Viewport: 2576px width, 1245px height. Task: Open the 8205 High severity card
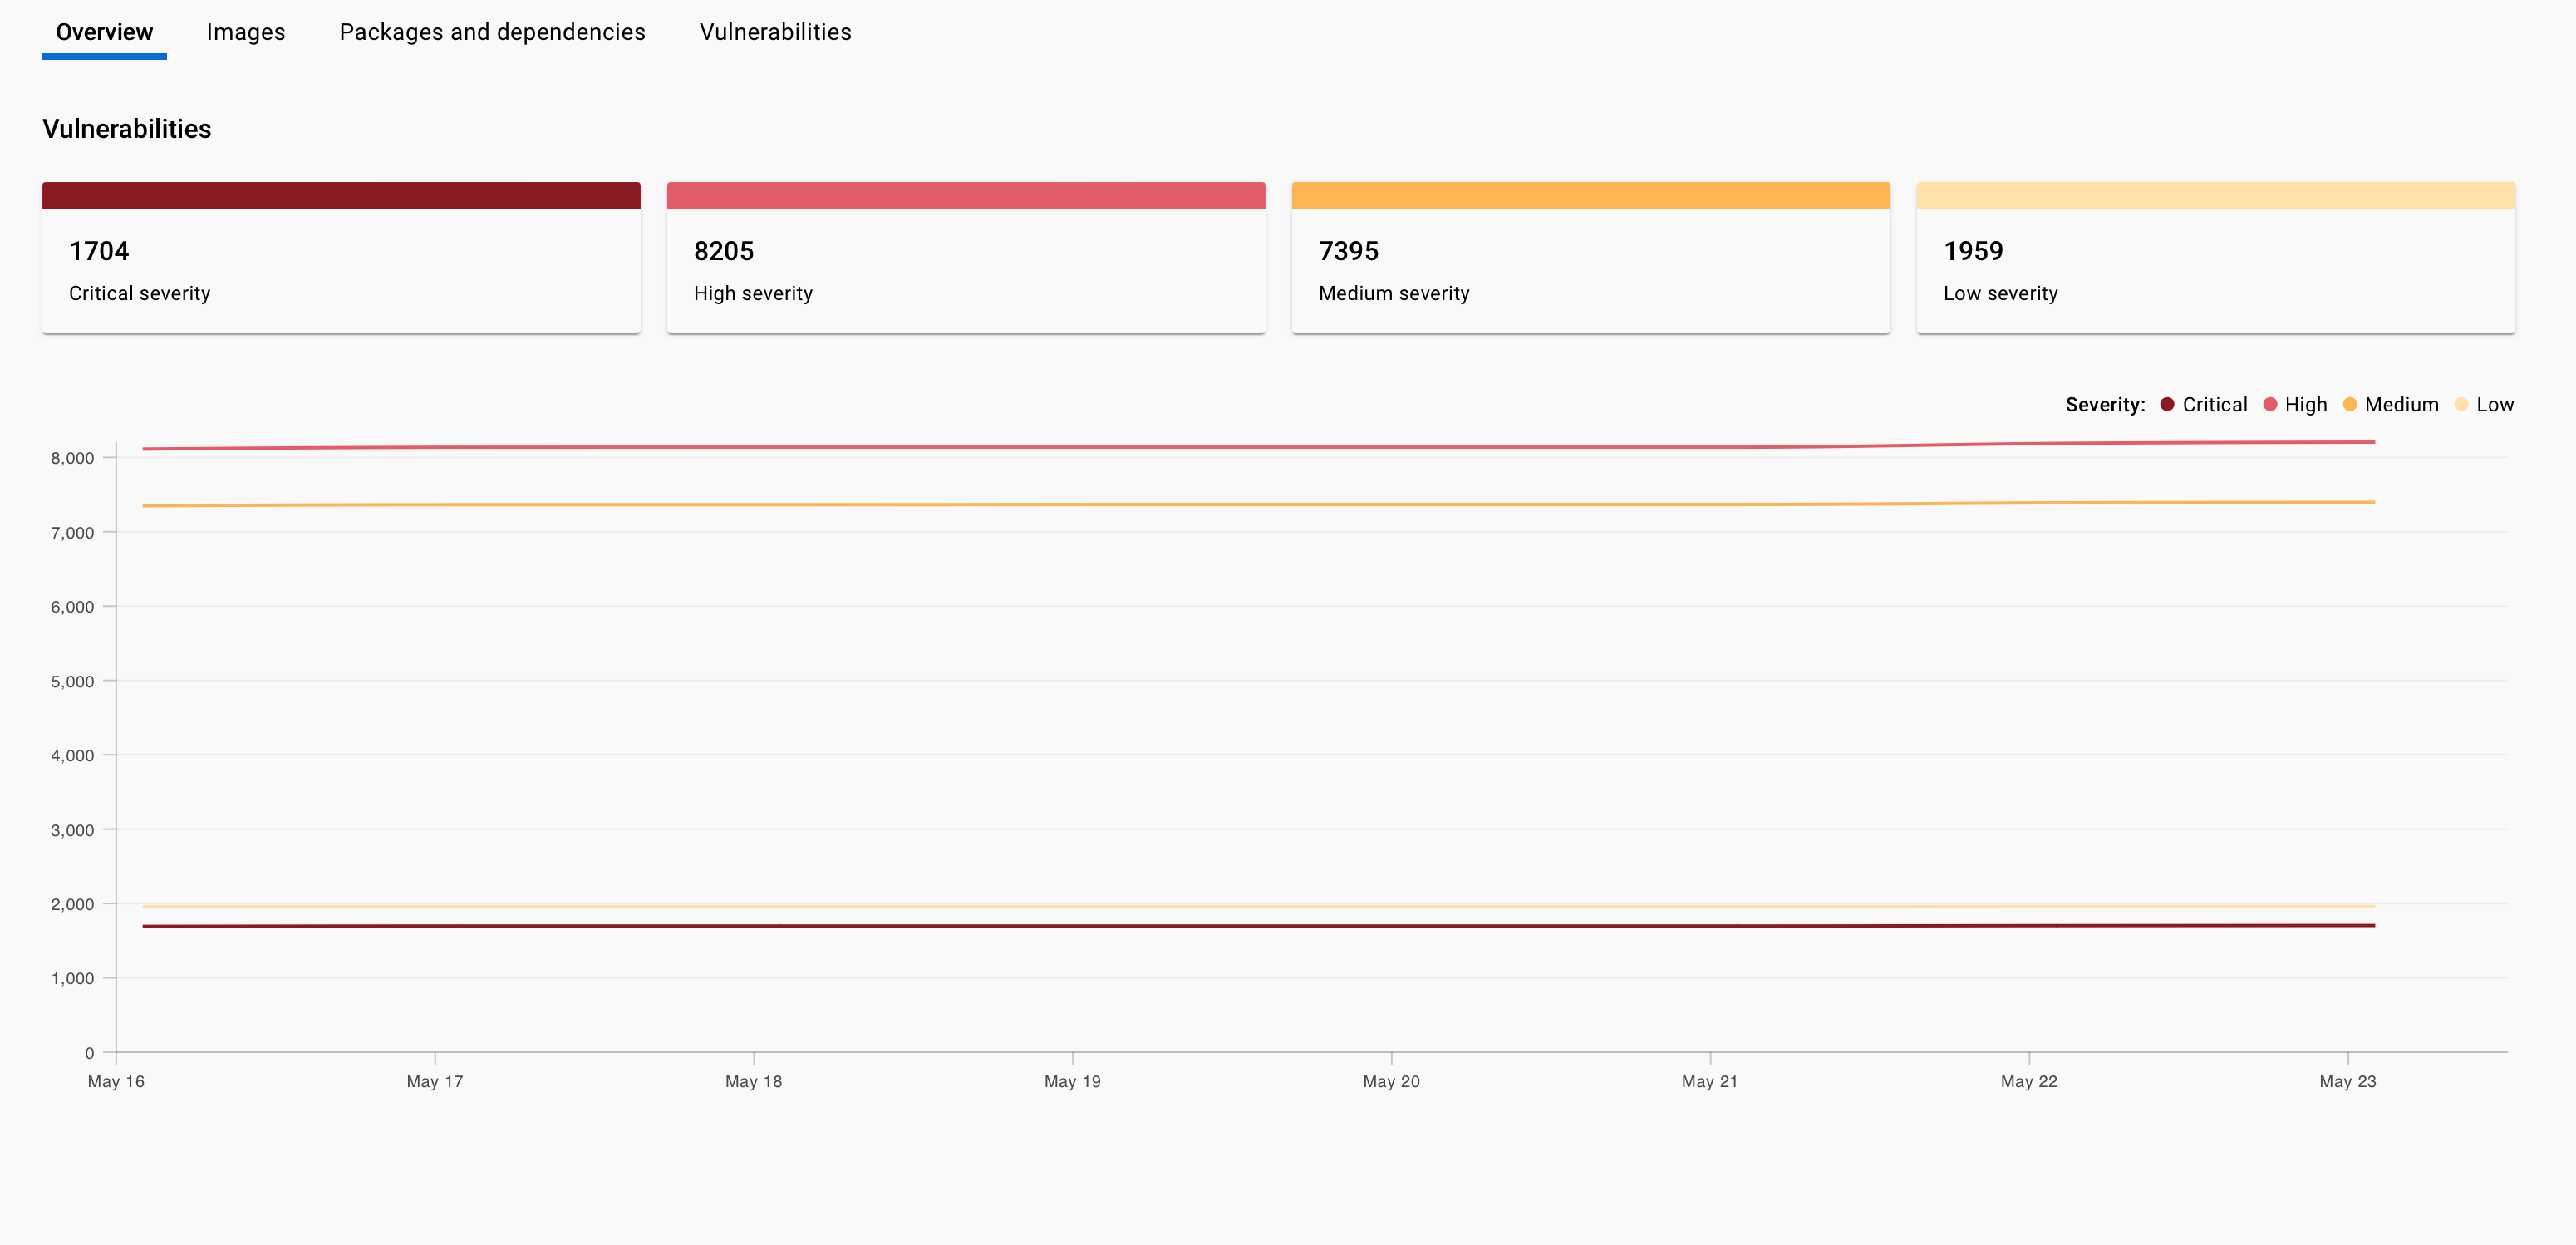pyautogui.click(x=966, y=258)
